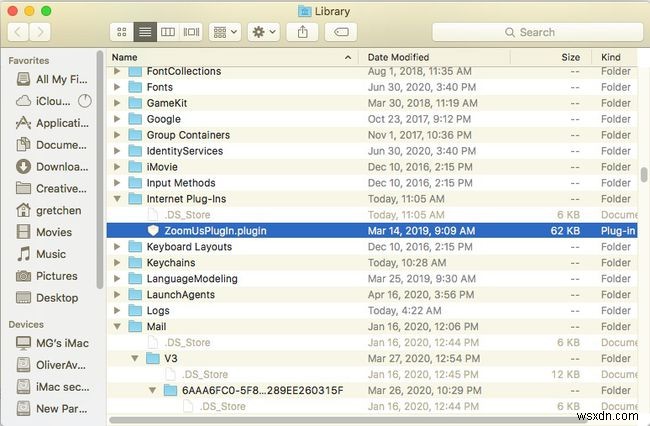
Task: Sort by Date Modified column header
Action: coord(434,57)
